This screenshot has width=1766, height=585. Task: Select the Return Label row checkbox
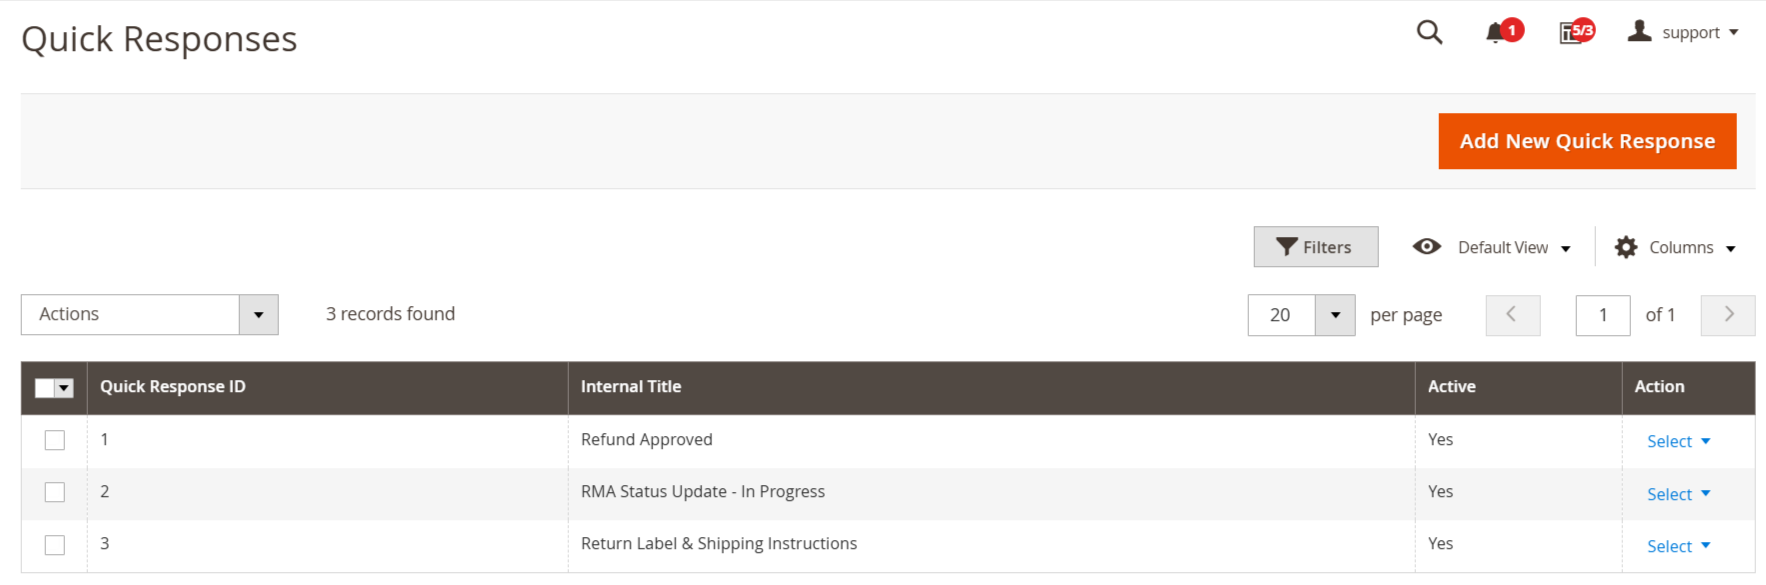[x=55, y=545]
